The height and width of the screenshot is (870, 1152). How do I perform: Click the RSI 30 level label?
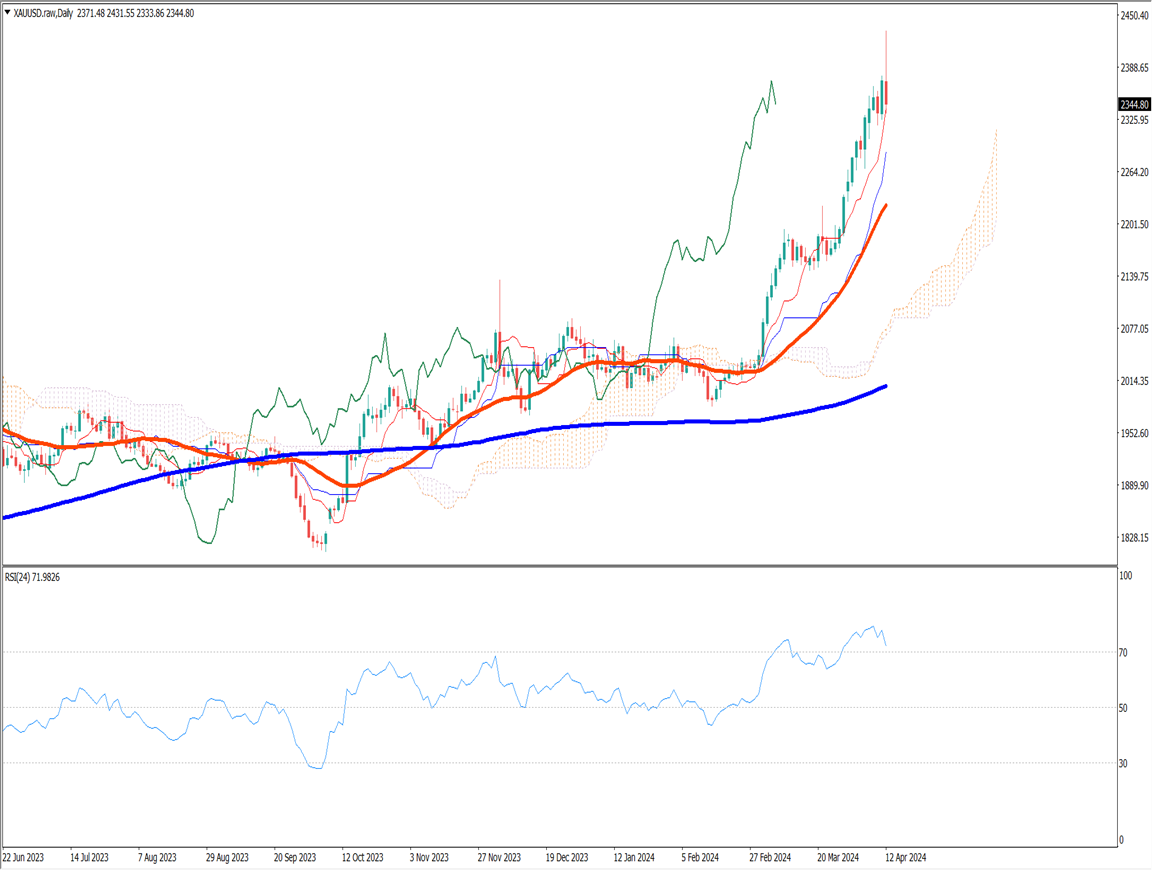pyautogui.click(x=1124, y=764)
